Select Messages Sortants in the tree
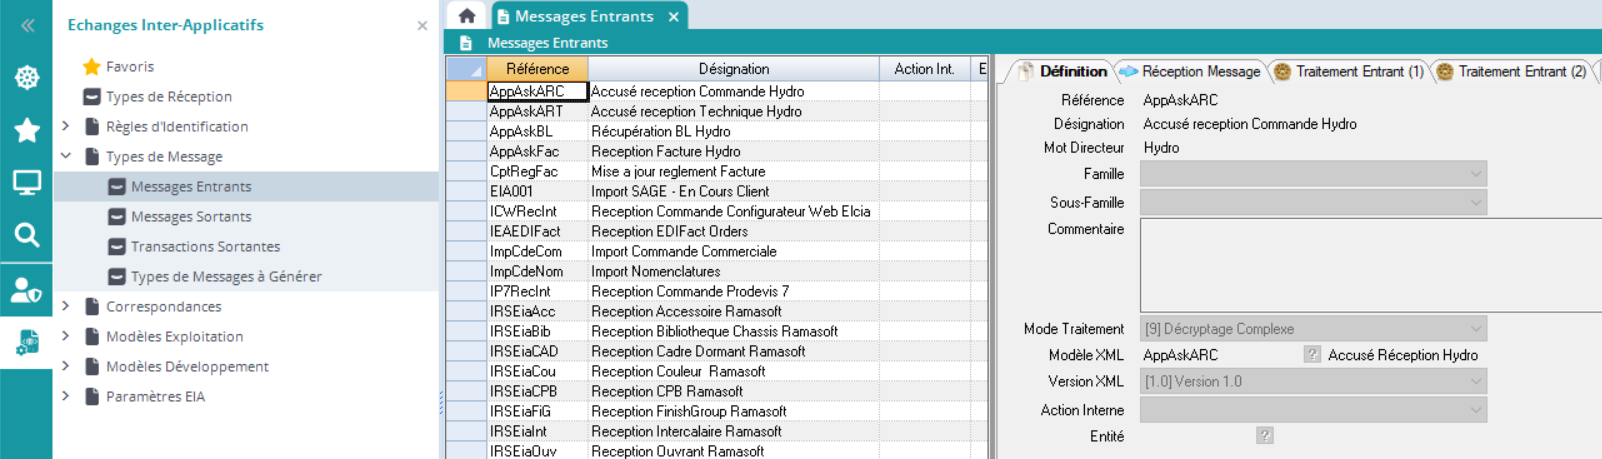This screenshot has width=1602, height=459. coord(191,216)
